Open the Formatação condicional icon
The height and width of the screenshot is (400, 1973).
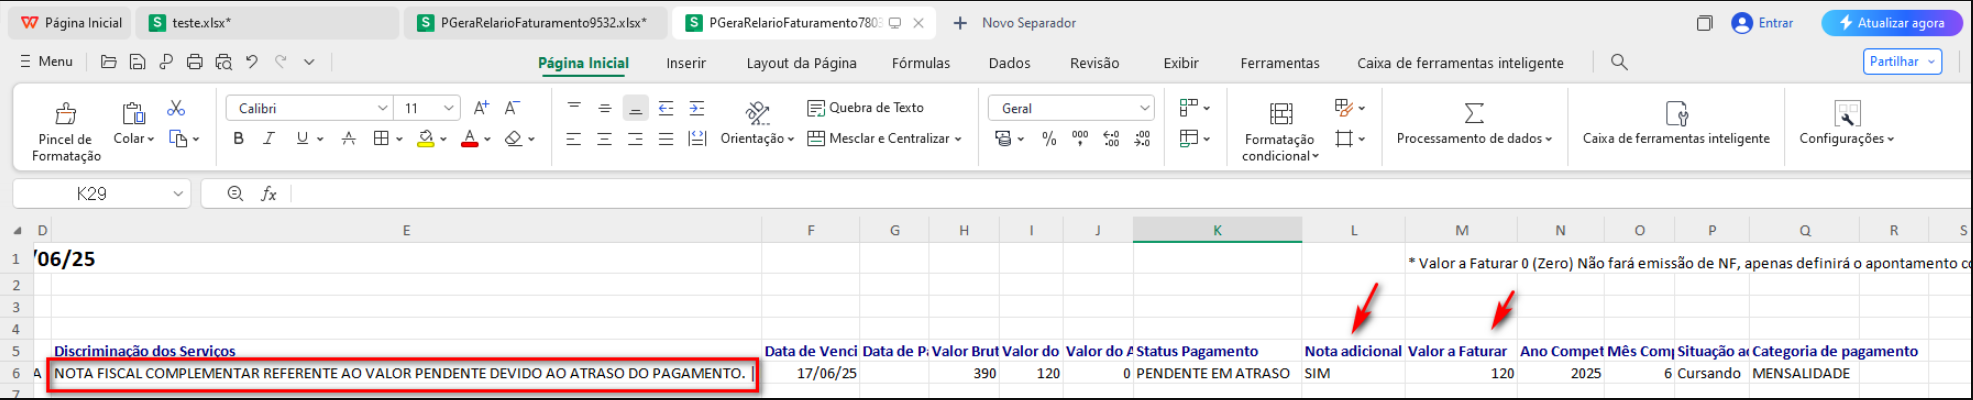coord(1281,113)
